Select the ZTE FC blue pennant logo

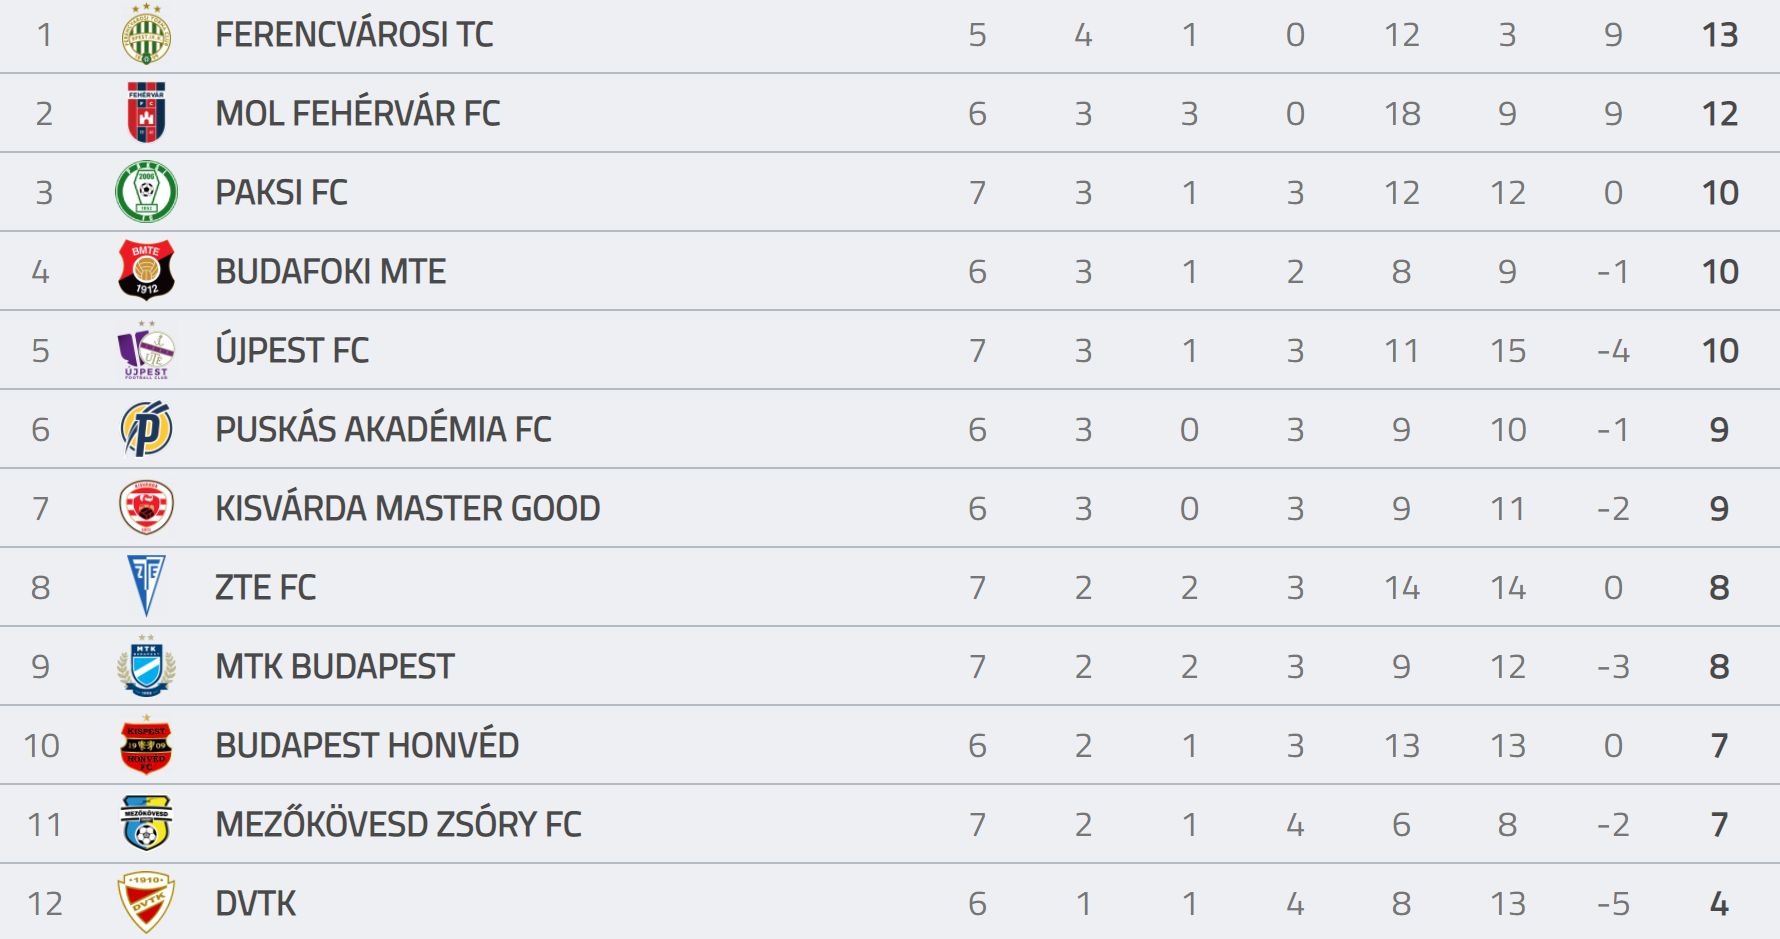[146, 586]
